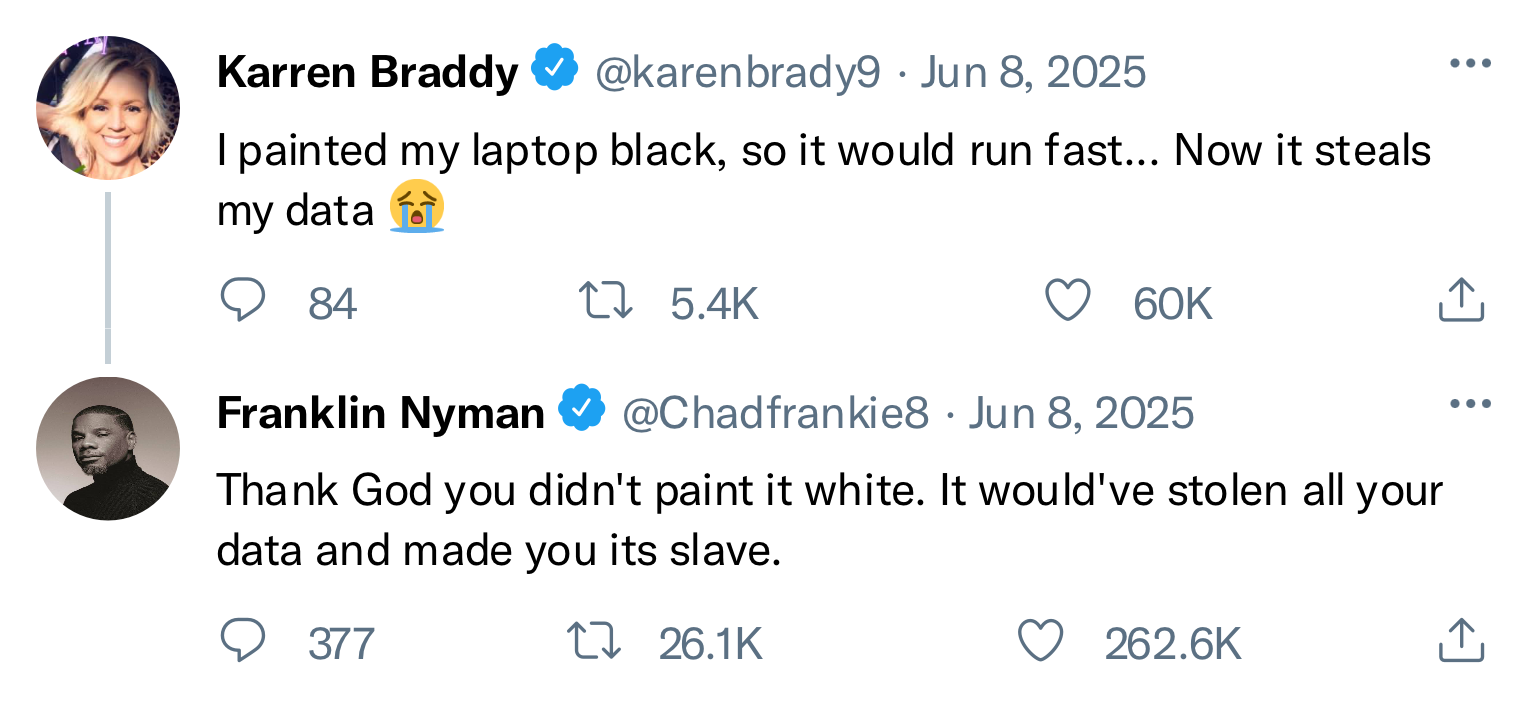Open Franklin Nyman's reply timestamp Jun 8, 2025
Viewport: 1536px width, 705px height.
pyautogui.click(x=1082, y=413)
